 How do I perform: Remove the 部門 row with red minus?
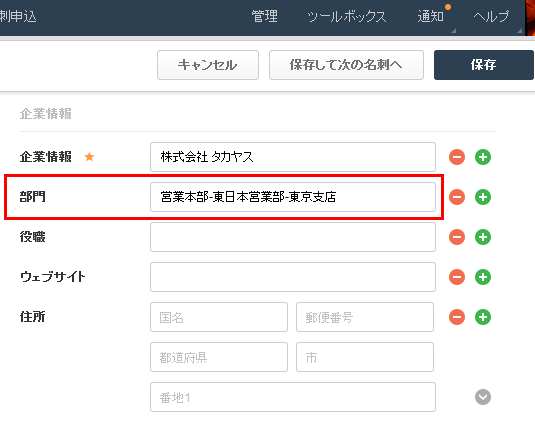457,197
